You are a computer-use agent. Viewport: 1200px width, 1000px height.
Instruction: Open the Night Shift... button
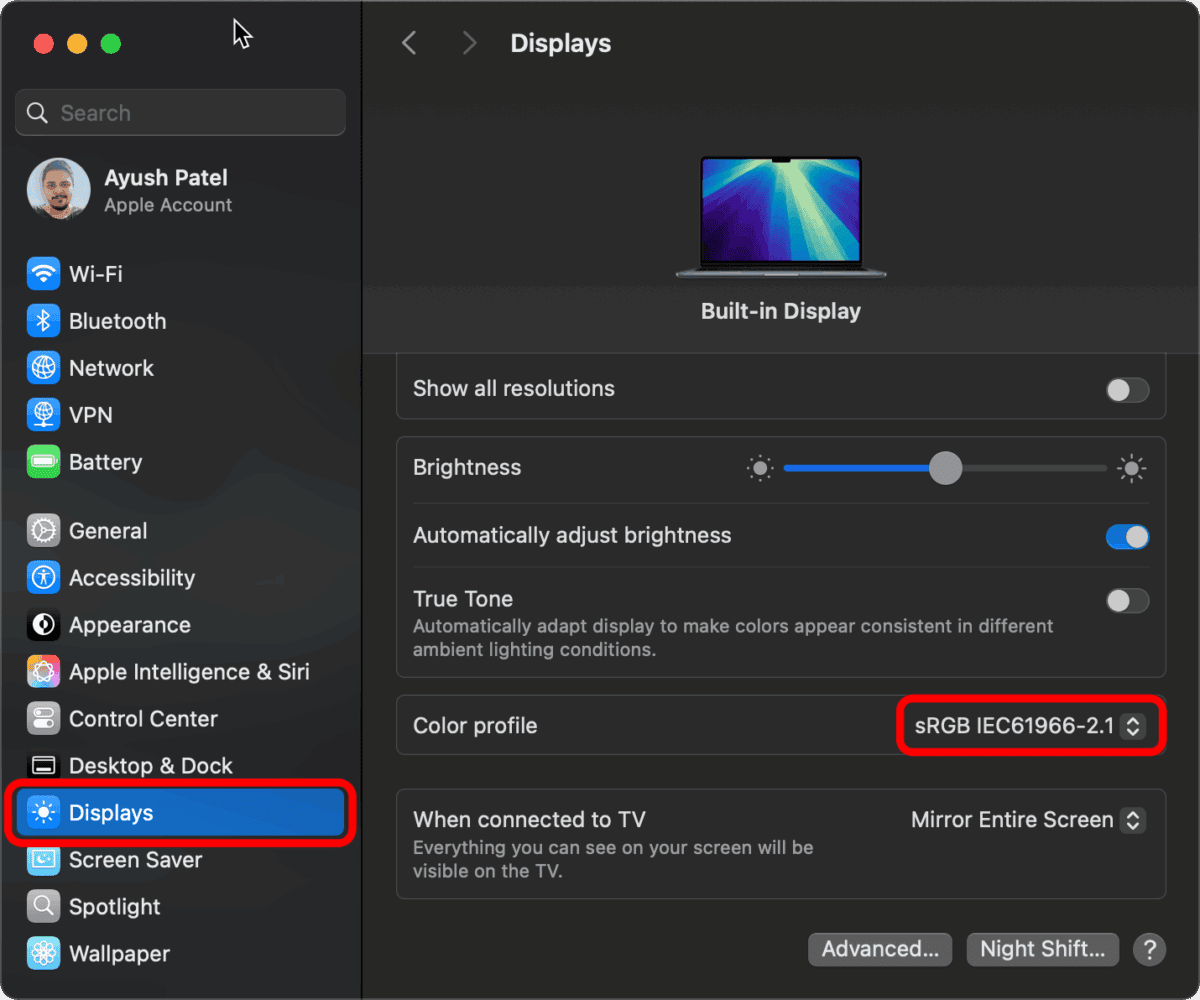[x=1042, y=949]
